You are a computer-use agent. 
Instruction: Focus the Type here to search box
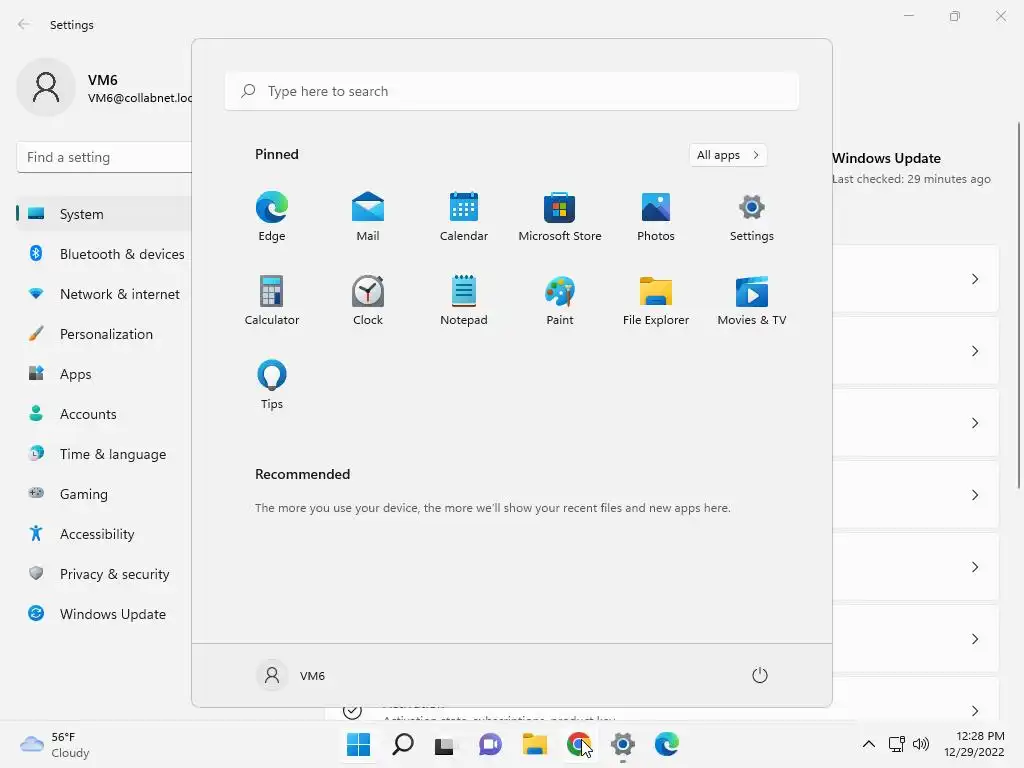(512, 91)
